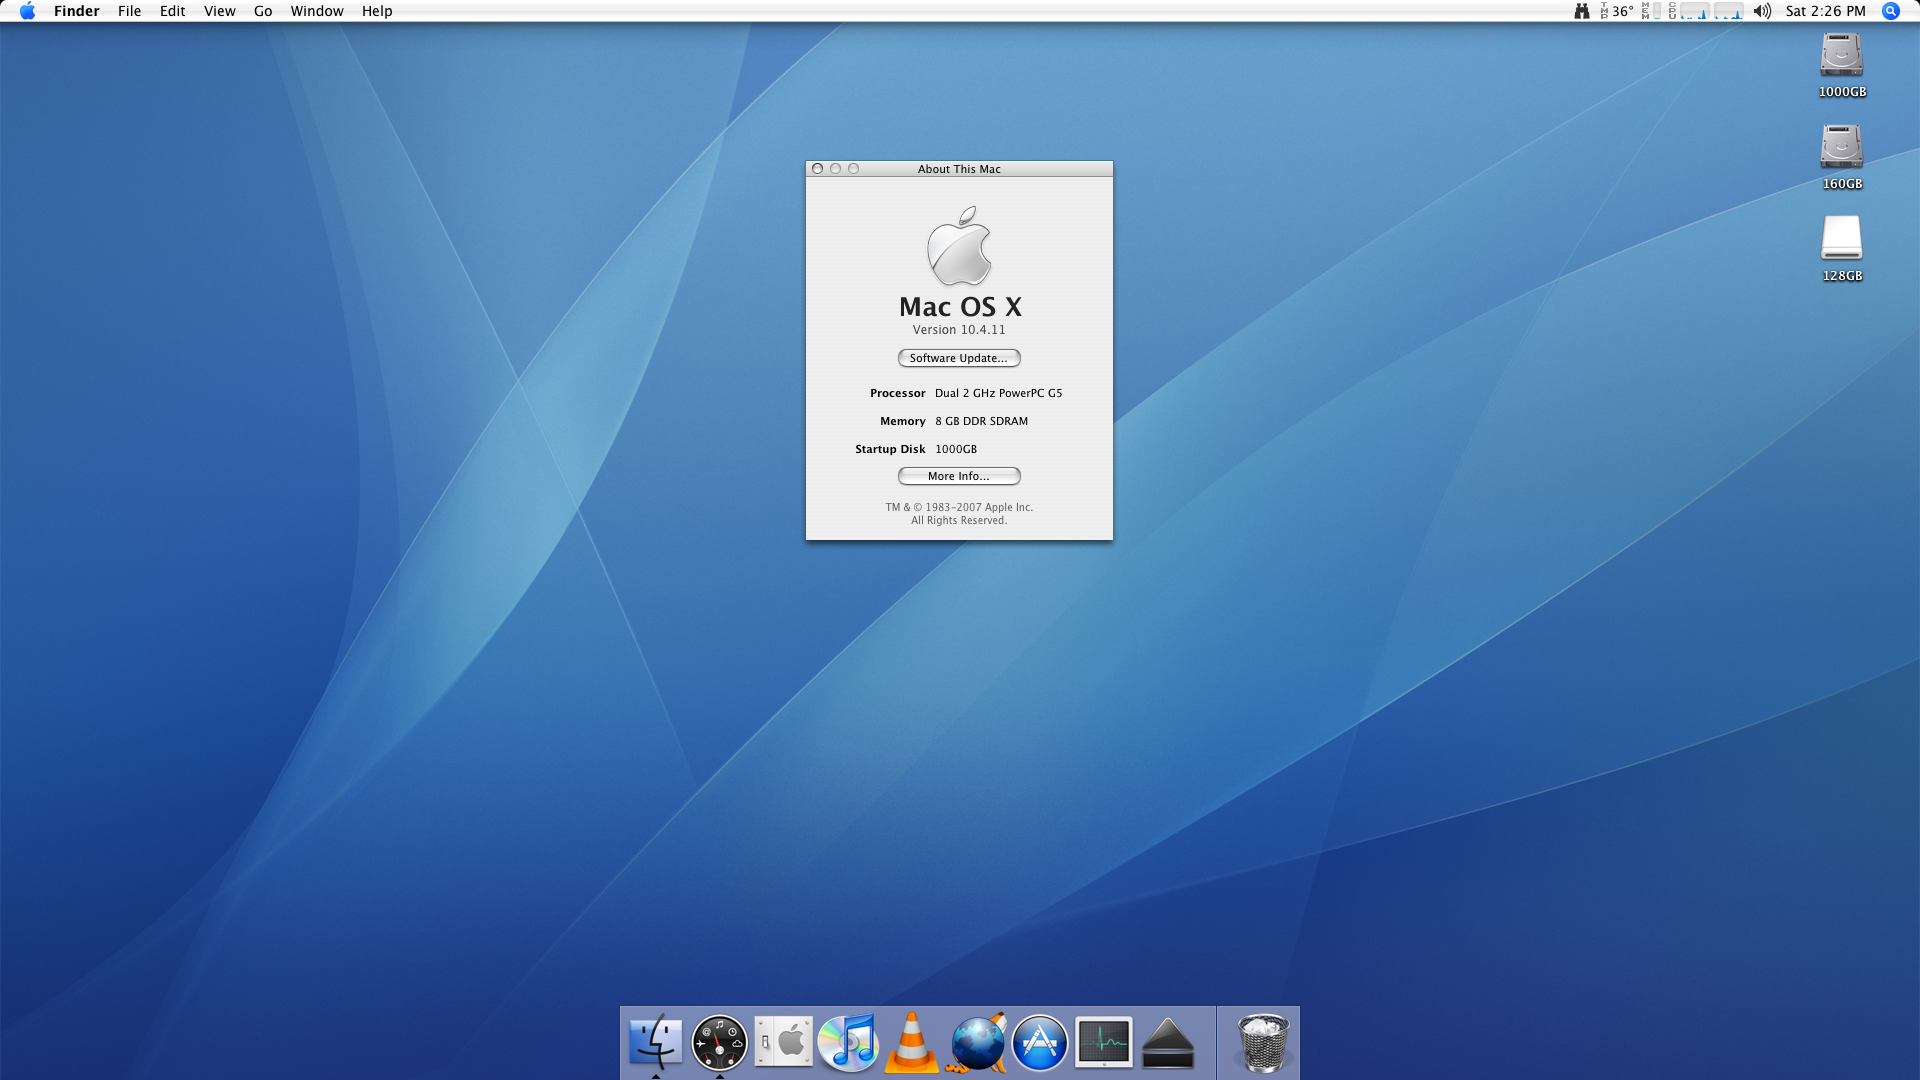Viewport: 1920px width, 1080px height.
Task: Open the Window menu
Action: 316,11
